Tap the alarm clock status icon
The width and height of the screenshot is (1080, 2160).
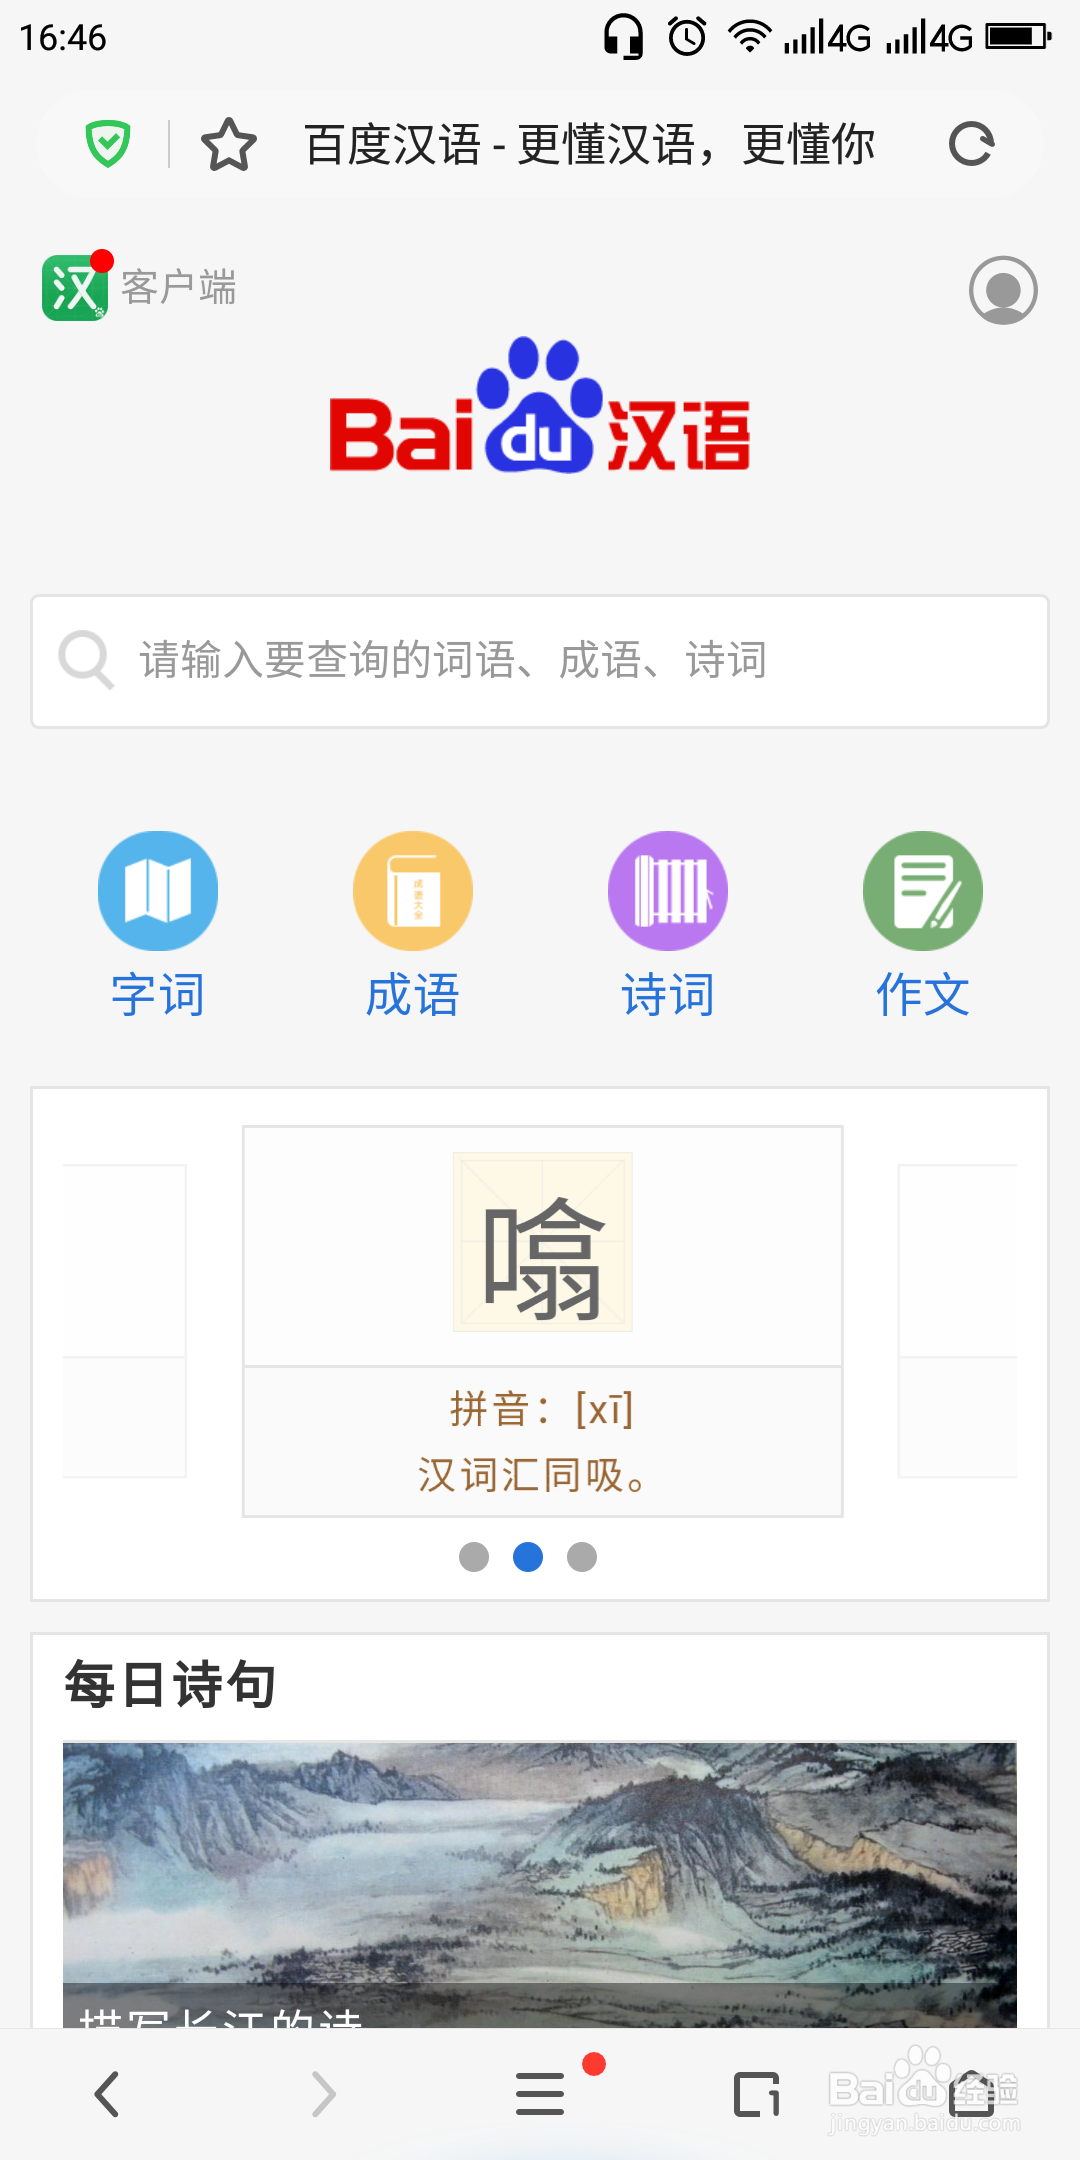point(687,37)
